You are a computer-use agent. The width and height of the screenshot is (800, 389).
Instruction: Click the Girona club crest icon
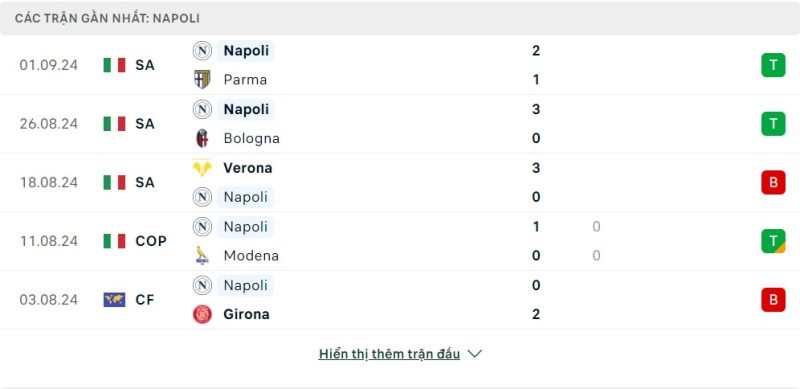pyautogui.click(x=202, y=314)
